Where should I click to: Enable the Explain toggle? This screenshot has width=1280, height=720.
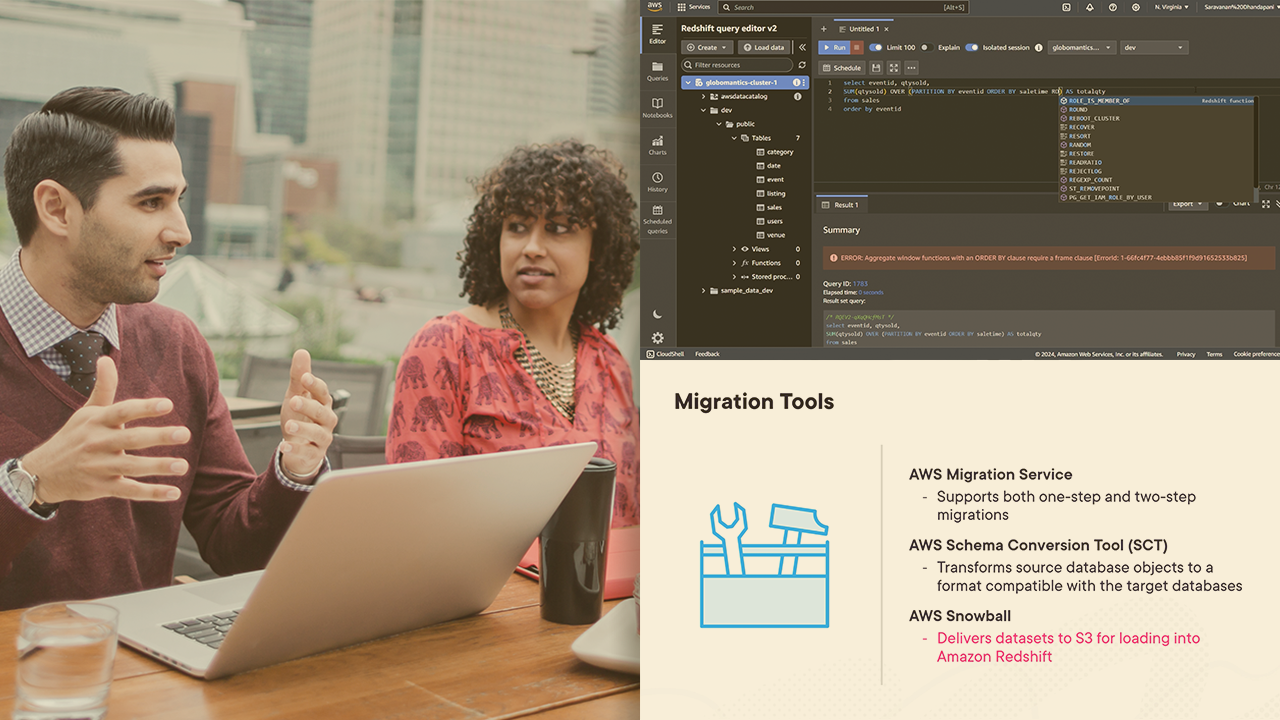925,48
